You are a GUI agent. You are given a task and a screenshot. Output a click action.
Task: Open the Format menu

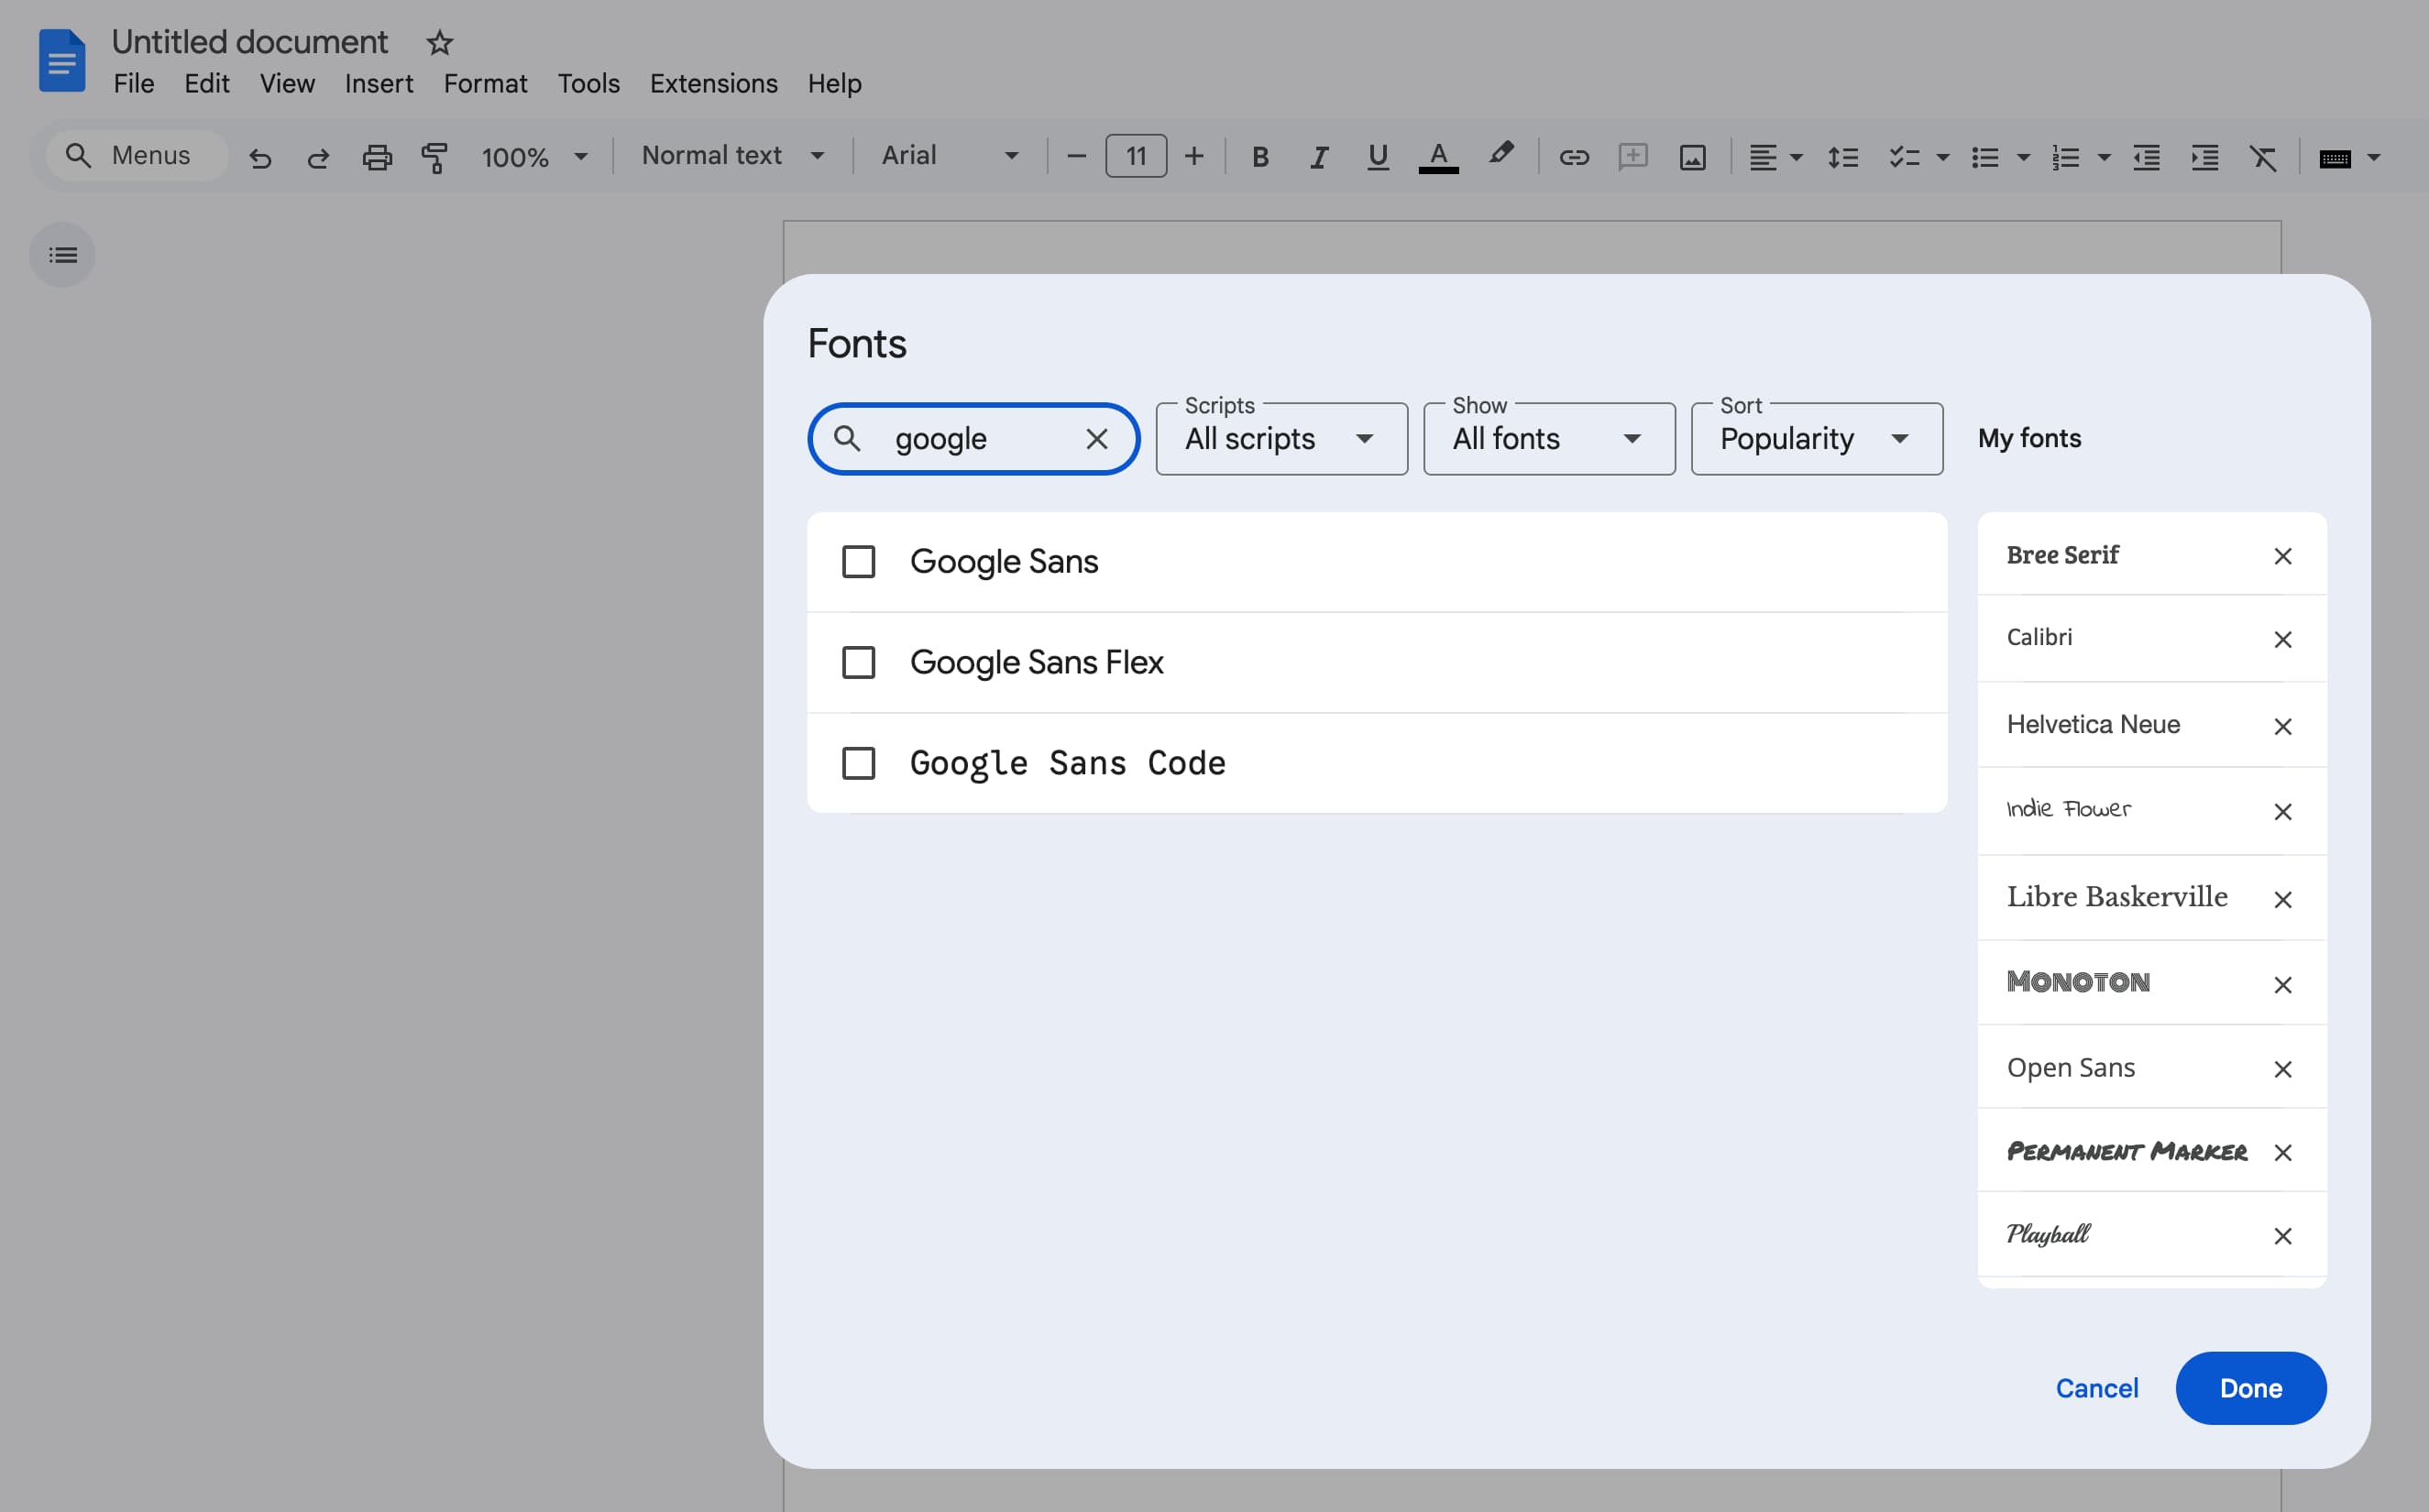[x=485, y=84]
